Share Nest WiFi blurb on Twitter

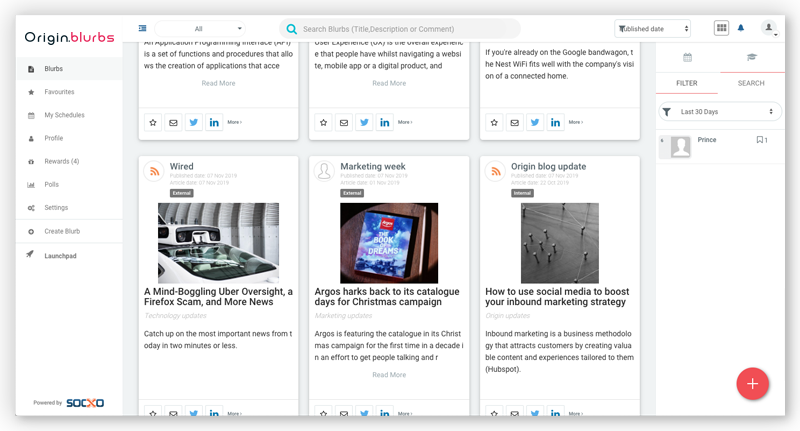pyautogui.click(x=535, y=122)
